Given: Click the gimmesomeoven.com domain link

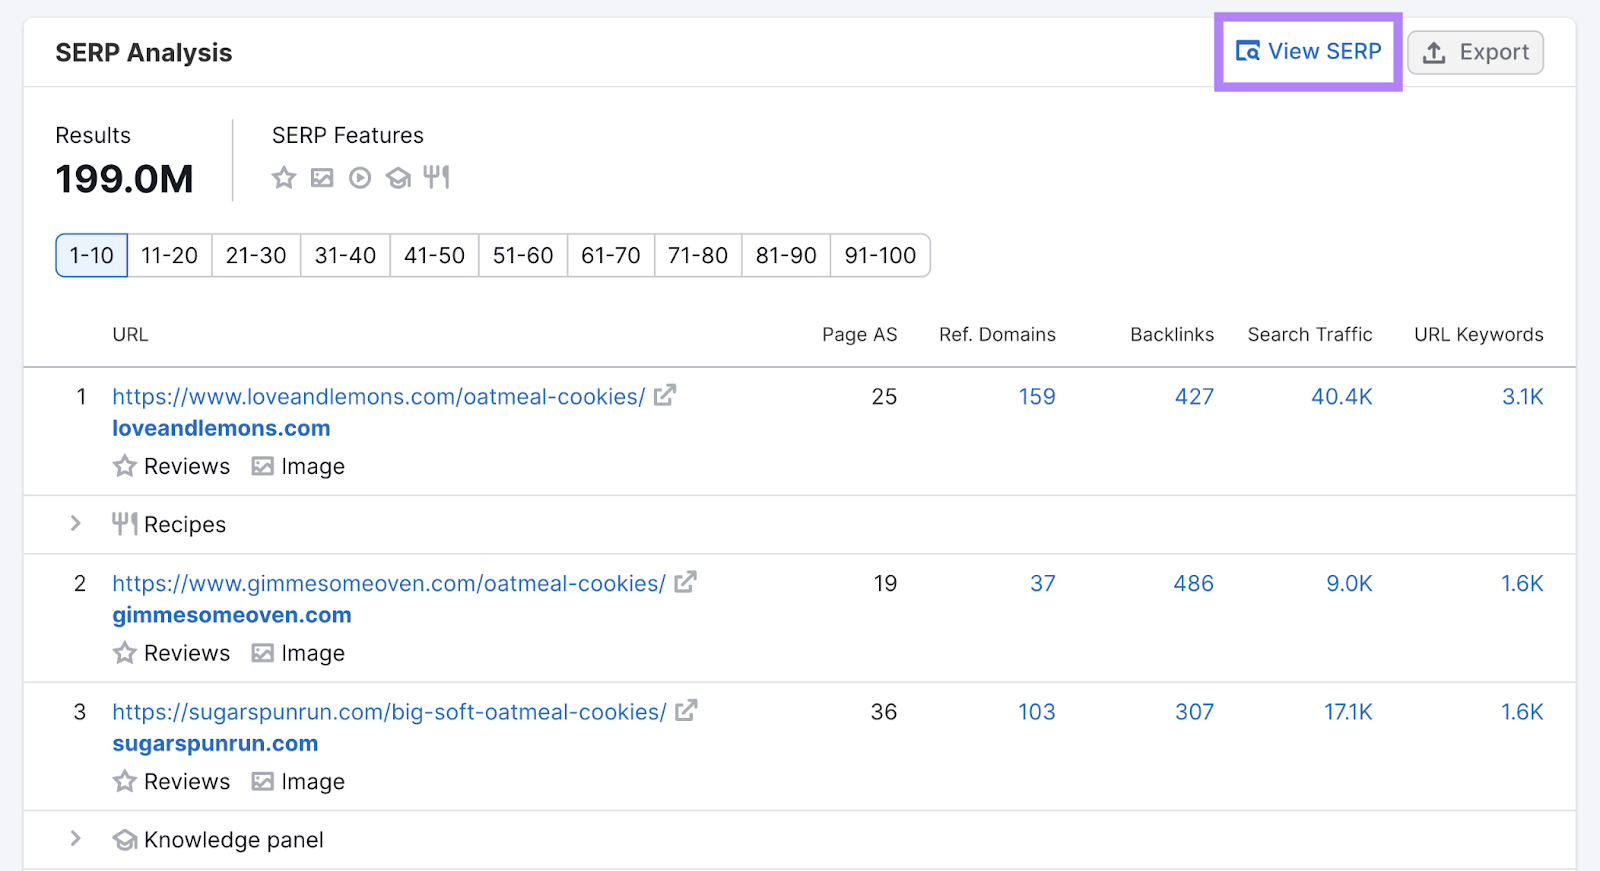Looking at the screenshot, I should (x=232, y=615).
